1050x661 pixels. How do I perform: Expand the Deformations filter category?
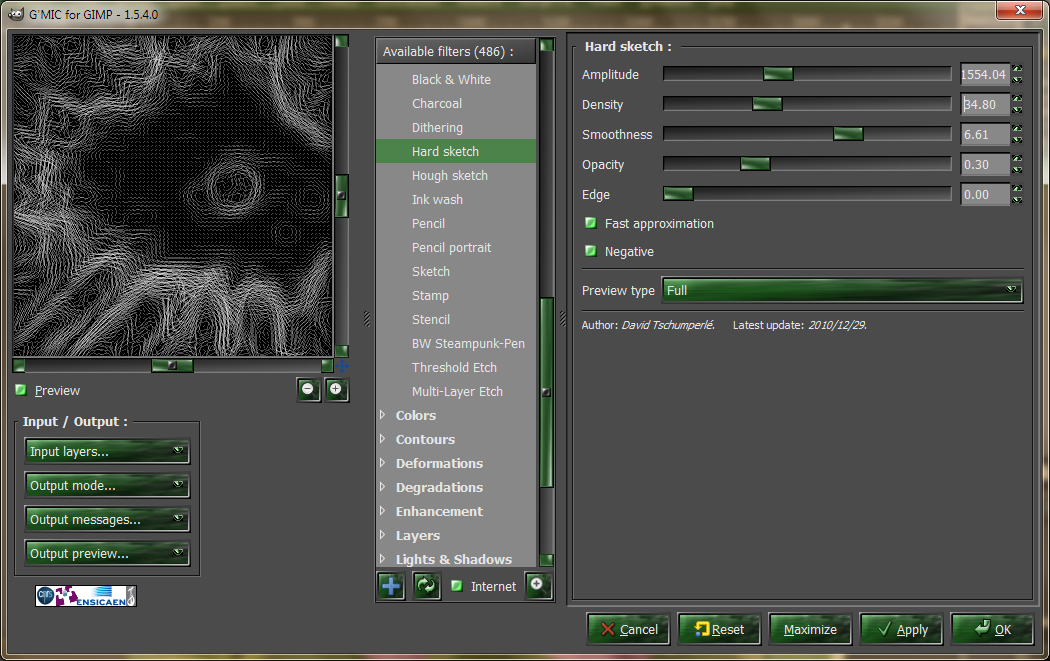point(382,463)
